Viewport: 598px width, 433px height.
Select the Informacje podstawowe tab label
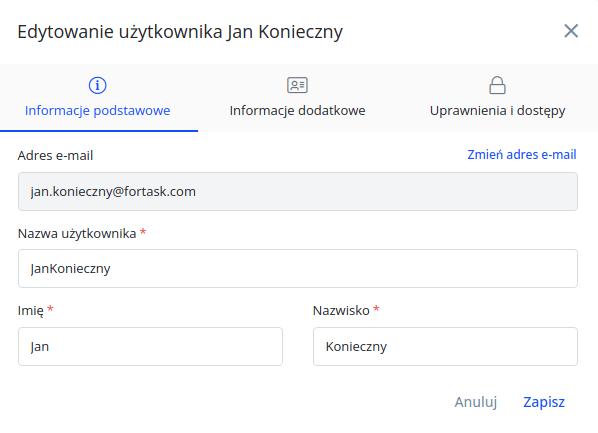click(x=98, y=111)
